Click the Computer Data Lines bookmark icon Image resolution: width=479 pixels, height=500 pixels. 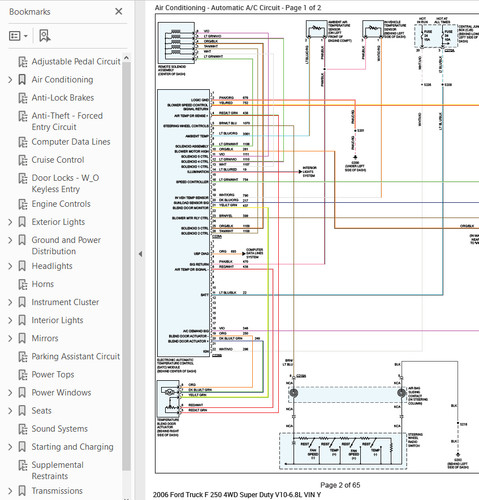[22, 142]
